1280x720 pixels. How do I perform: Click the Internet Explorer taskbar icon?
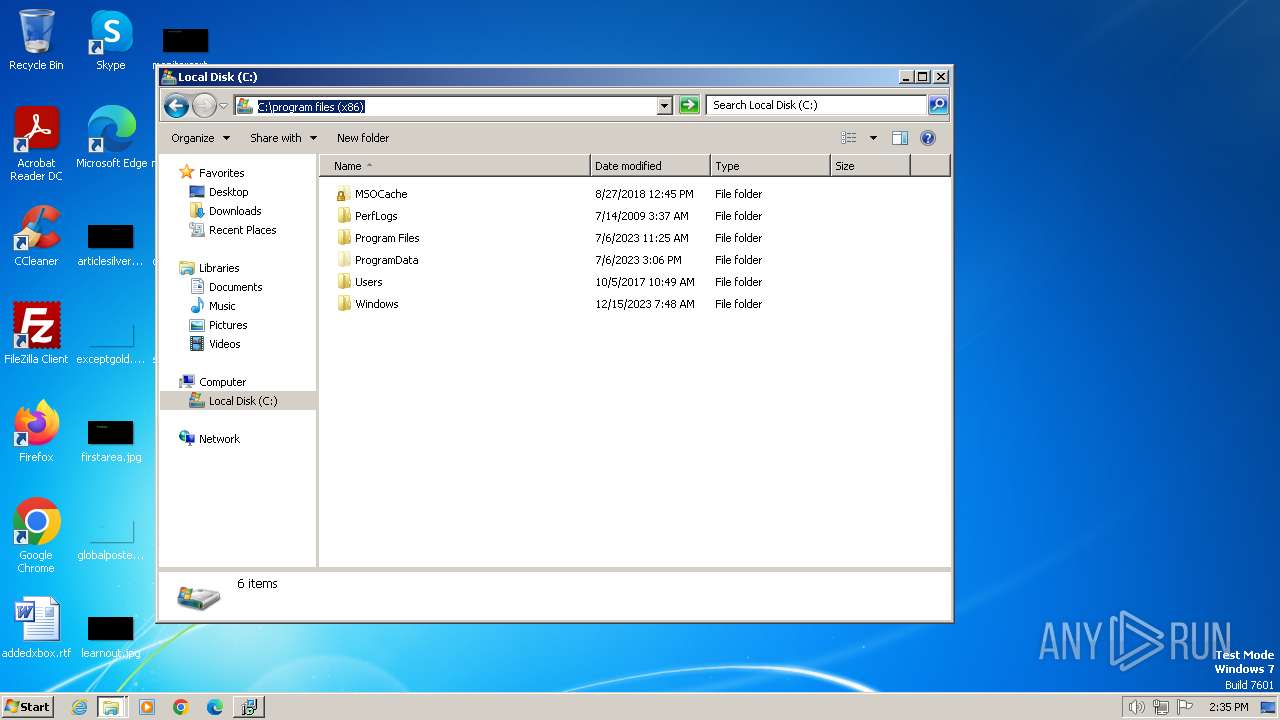click(79, 707)
